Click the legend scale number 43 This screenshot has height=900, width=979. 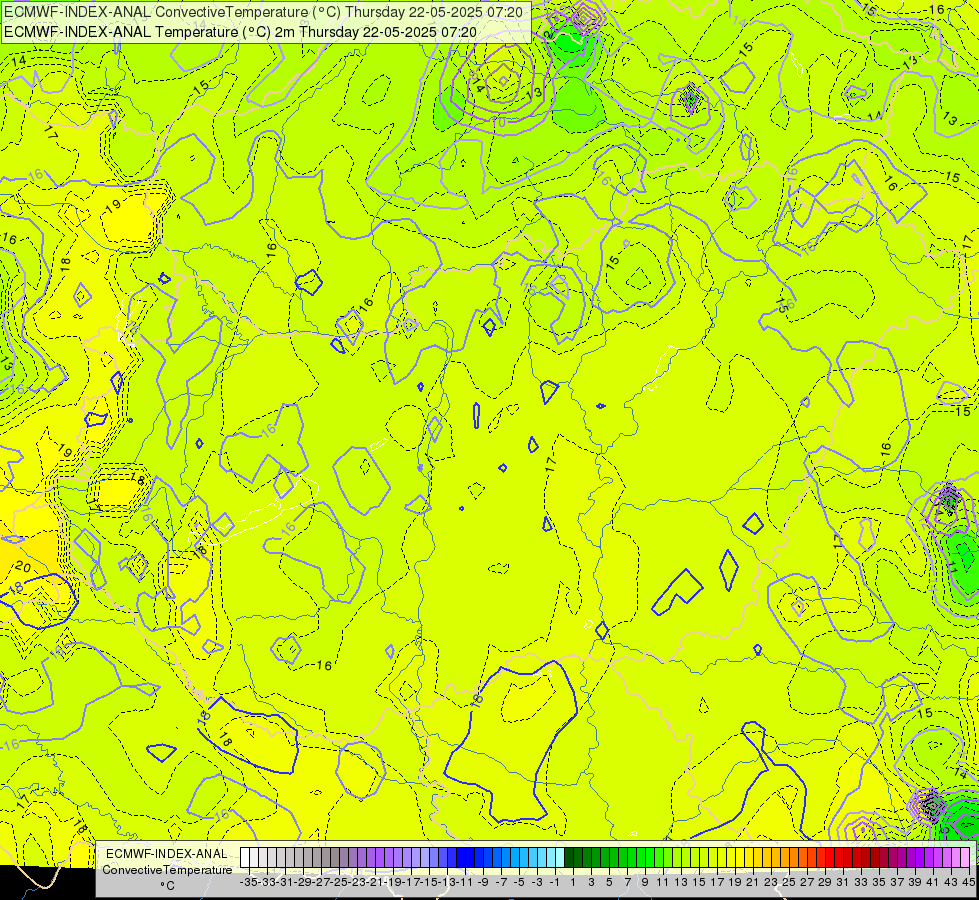coord(950,882)
